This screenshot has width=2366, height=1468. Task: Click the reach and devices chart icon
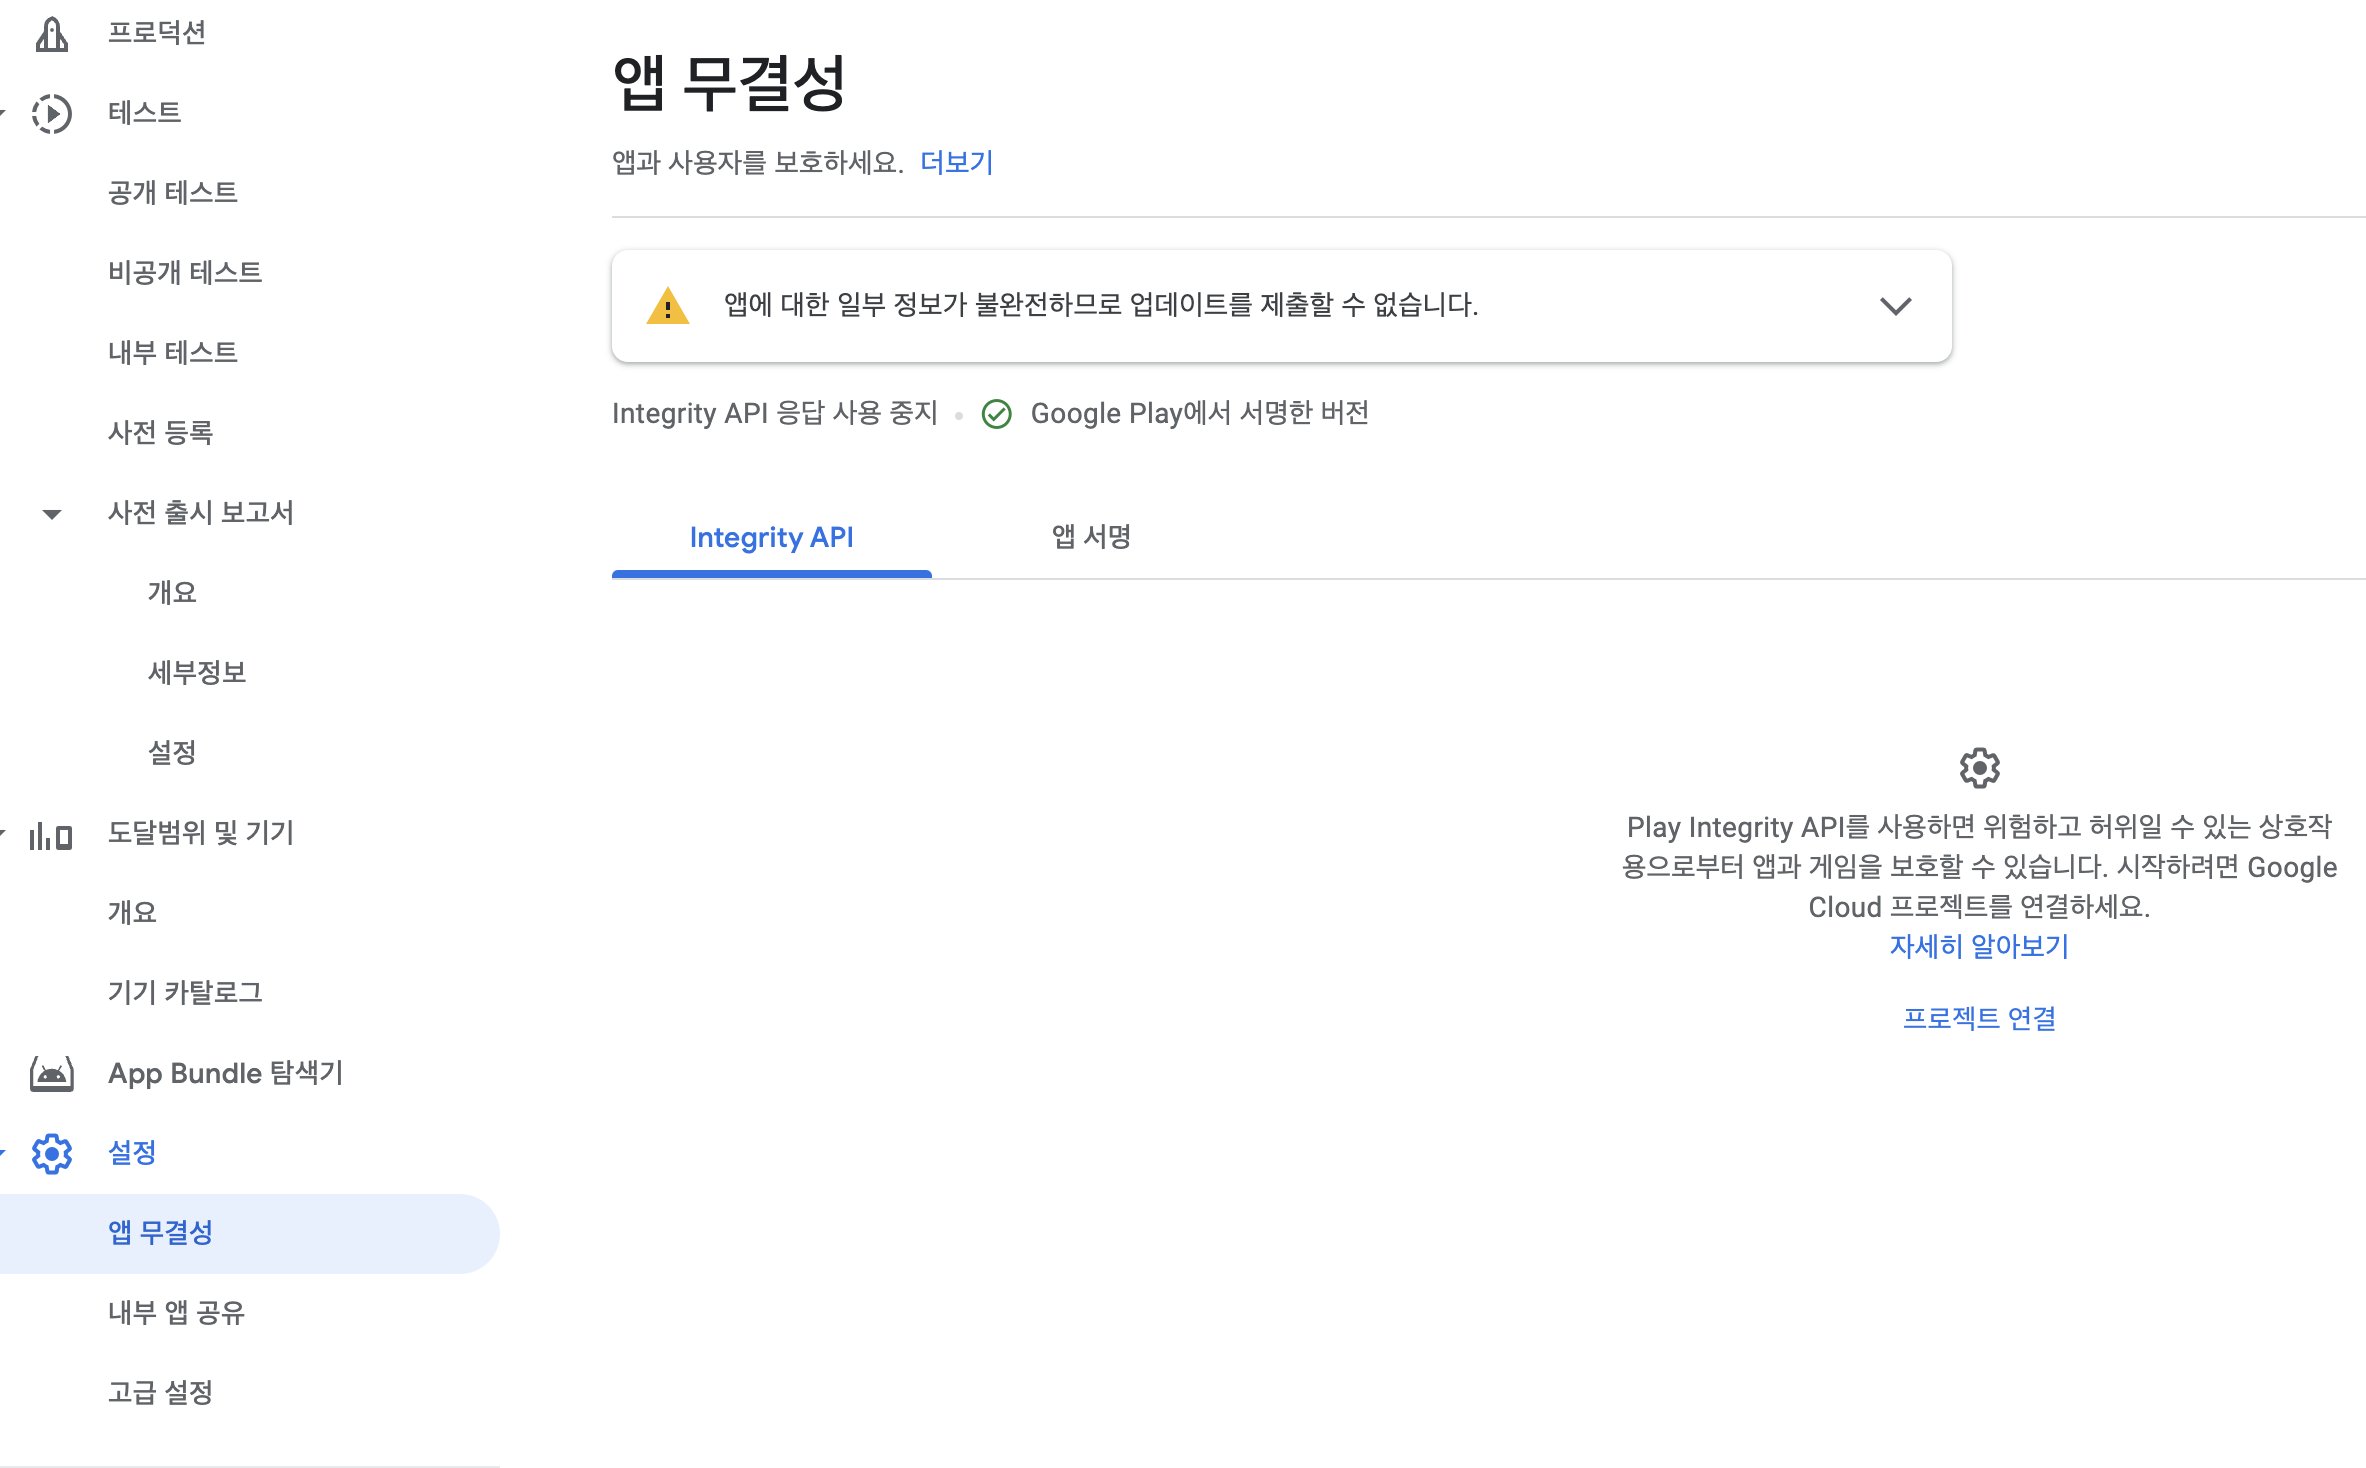(51, 834)
